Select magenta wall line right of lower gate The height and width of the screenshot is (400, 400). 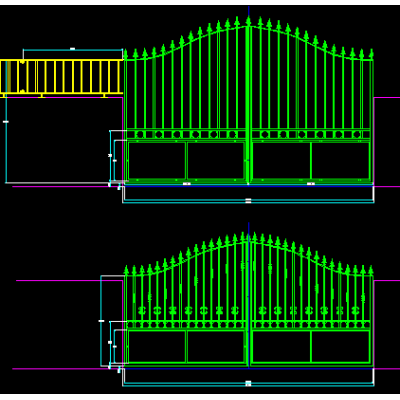click(387, 280)
